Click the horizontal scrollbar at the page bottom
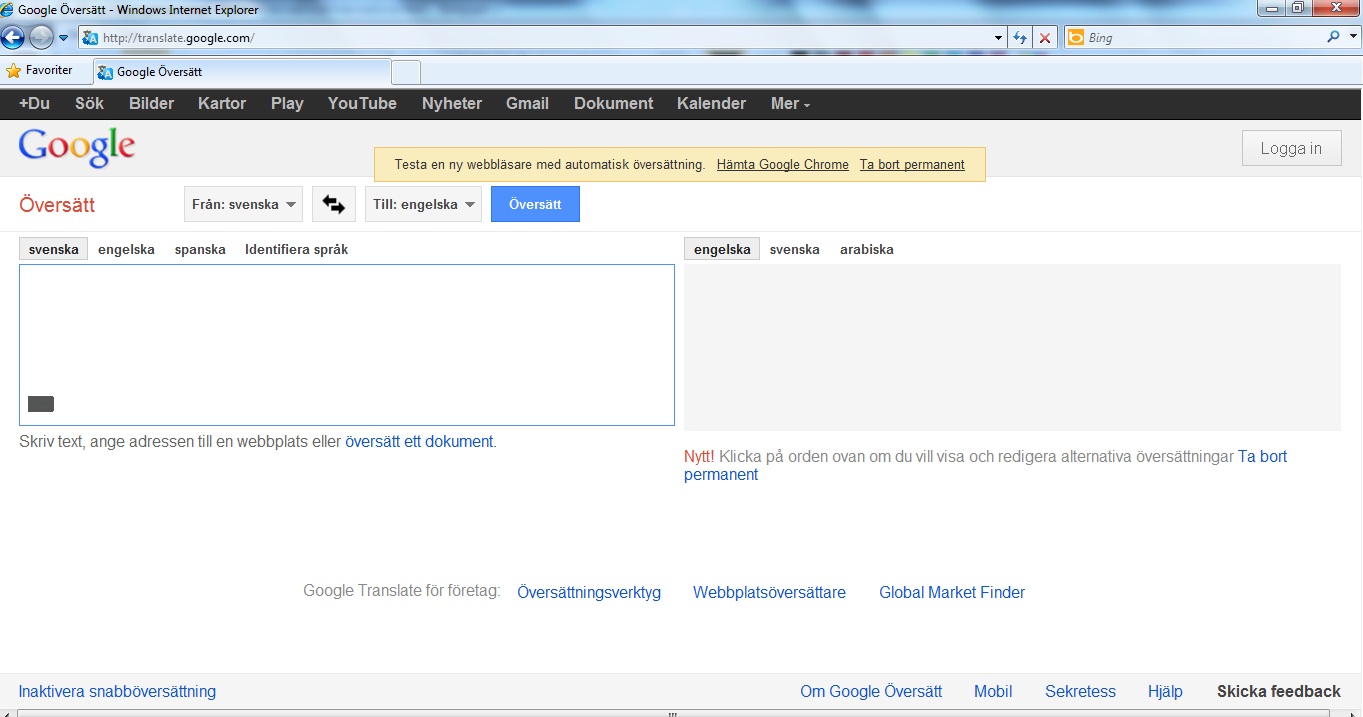This screenshot has height=717, width=1363. click(672, 713)
